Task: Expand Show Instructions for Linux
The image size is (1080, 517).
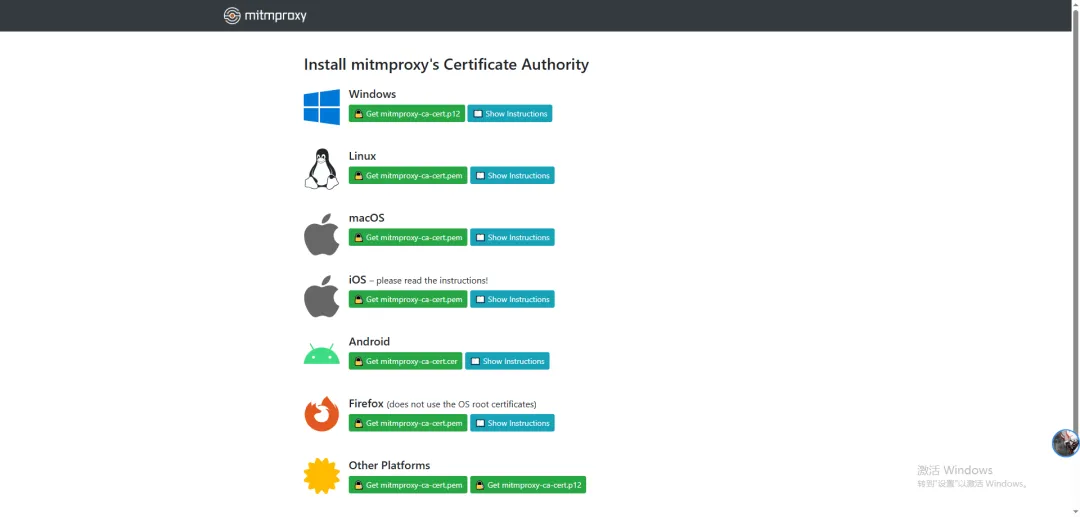Action: click(x=512, y=176)
